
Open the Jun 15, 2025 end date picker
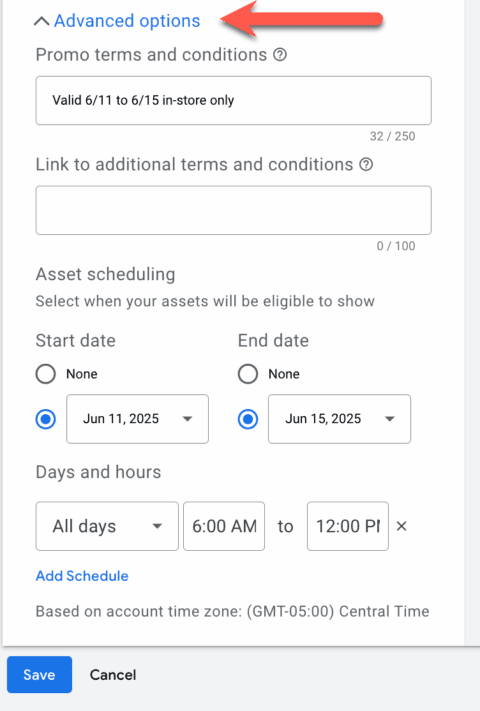pos(339,419)
